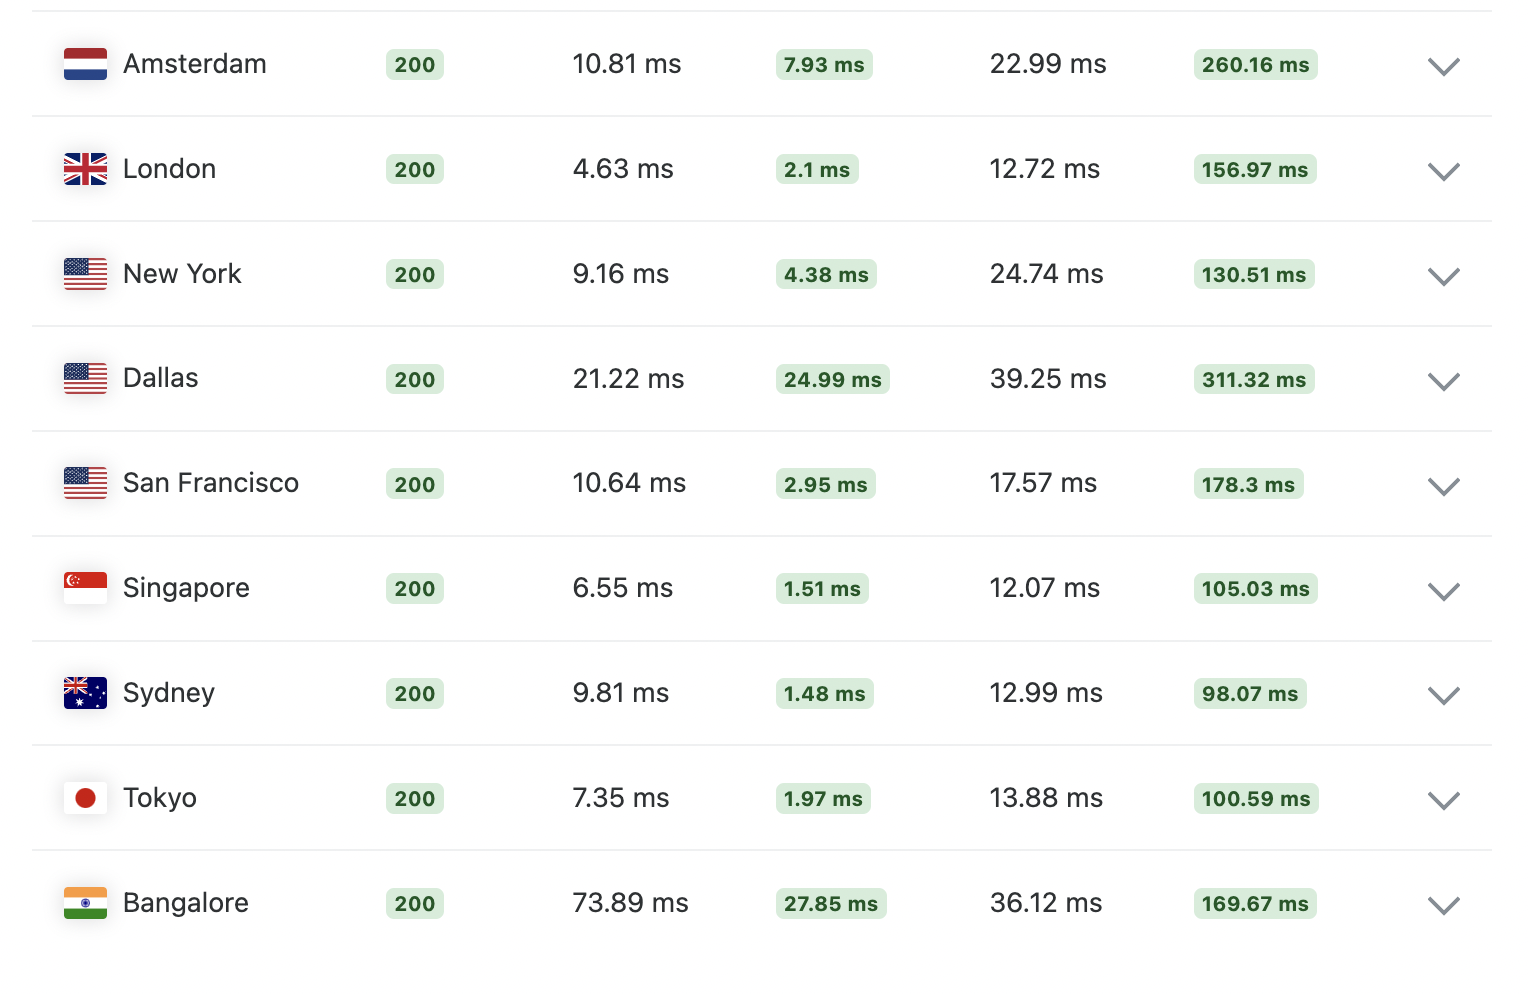This screenshot has height=994, width=1528.
Task: Expand the London row chevron
Action: [1443, 172]
